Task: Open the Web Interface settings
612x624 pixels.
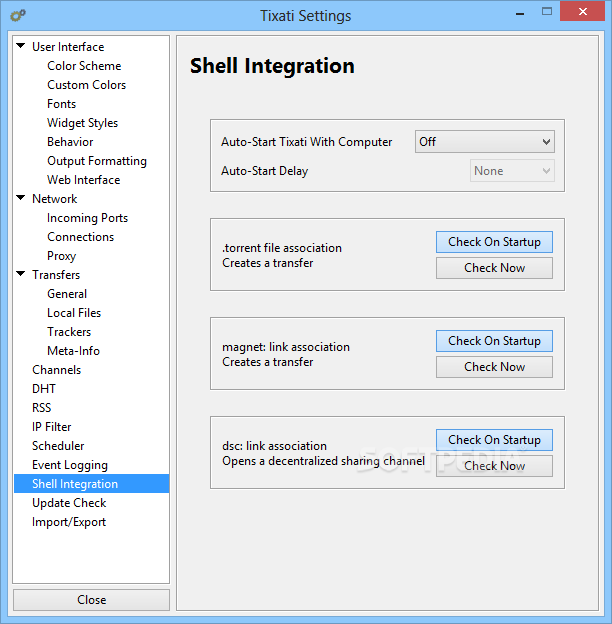Action: (84, 180)
